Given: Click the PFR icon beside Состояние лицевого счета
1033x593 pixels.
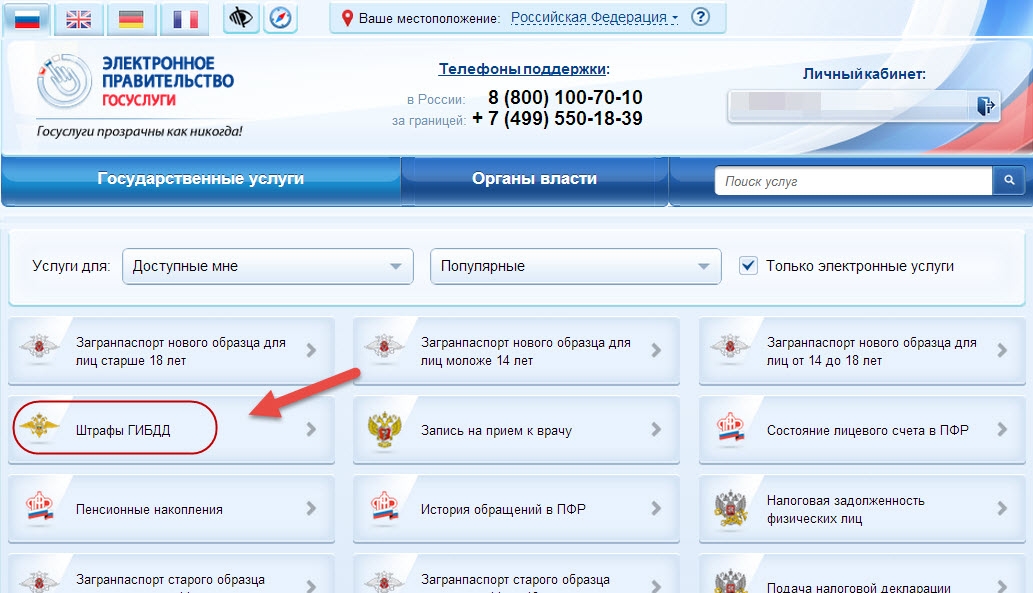Looking at the screenshot, I should point(730,428).
